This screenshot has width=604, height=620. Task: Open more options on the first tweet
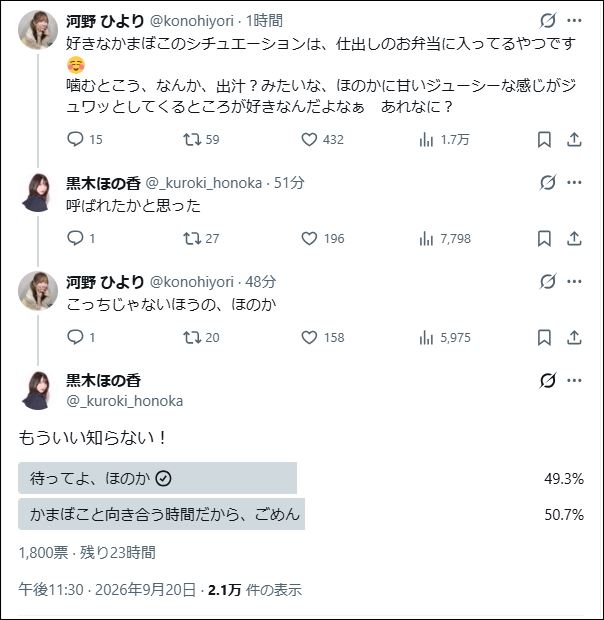pos(574,20)
